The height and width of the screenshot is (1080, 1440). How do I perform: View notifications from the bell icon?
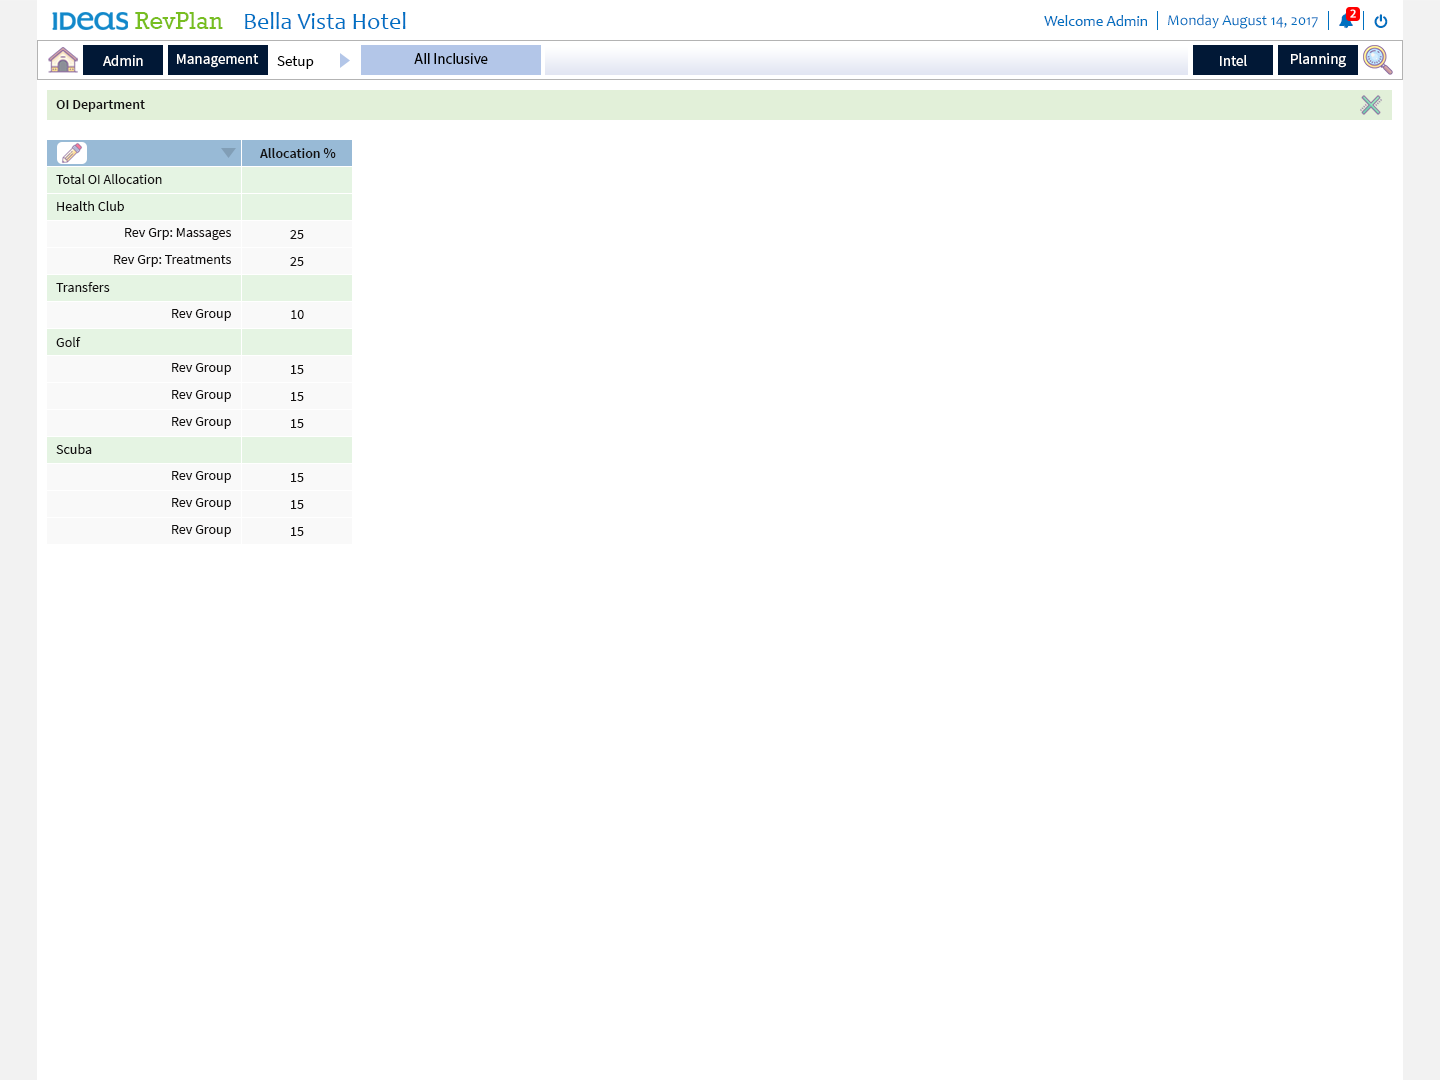click(1346, 21)
